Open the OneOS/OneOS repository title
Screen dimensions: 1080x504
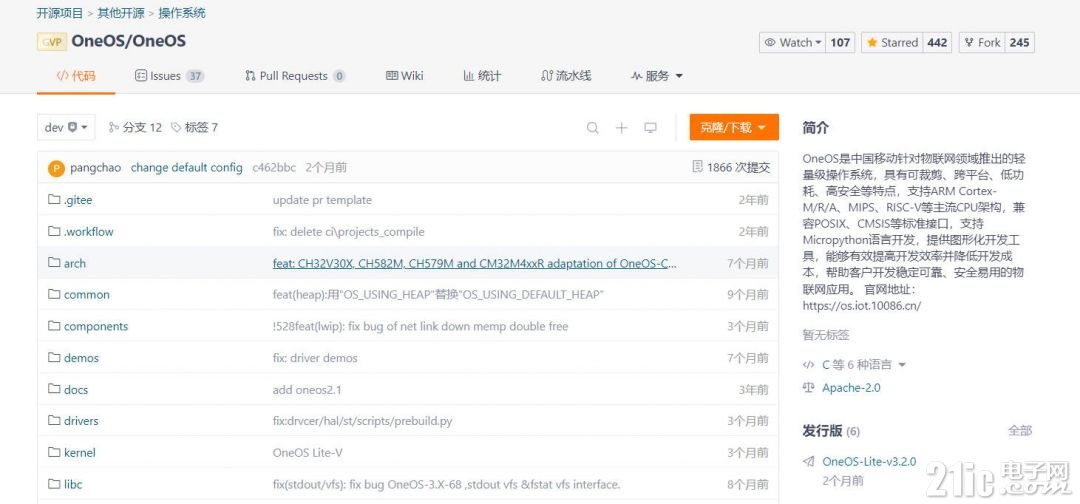129,41
